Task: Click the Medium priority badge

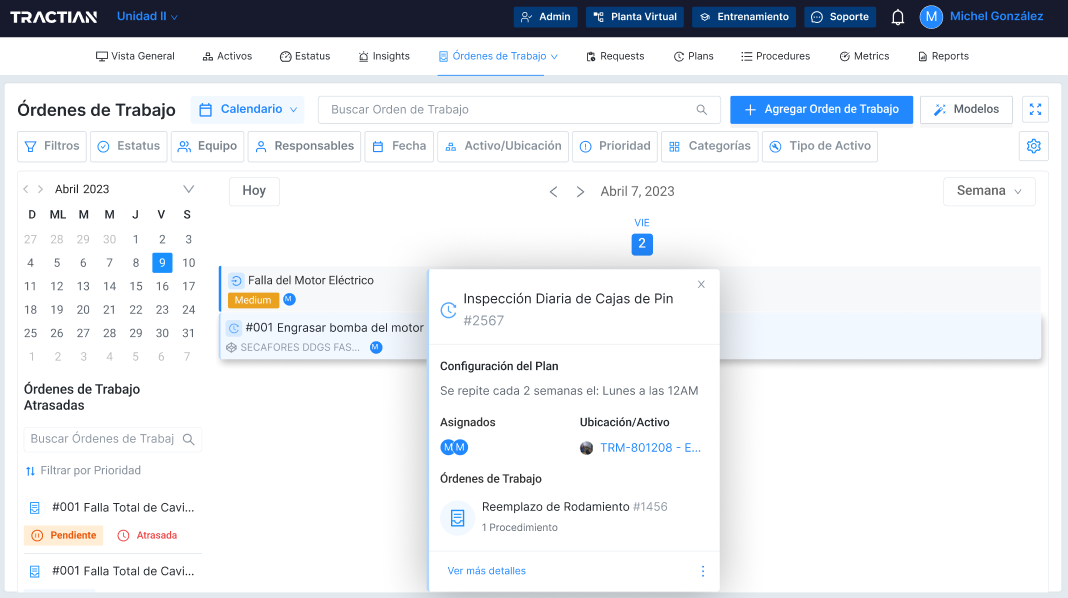Action: 252,299
